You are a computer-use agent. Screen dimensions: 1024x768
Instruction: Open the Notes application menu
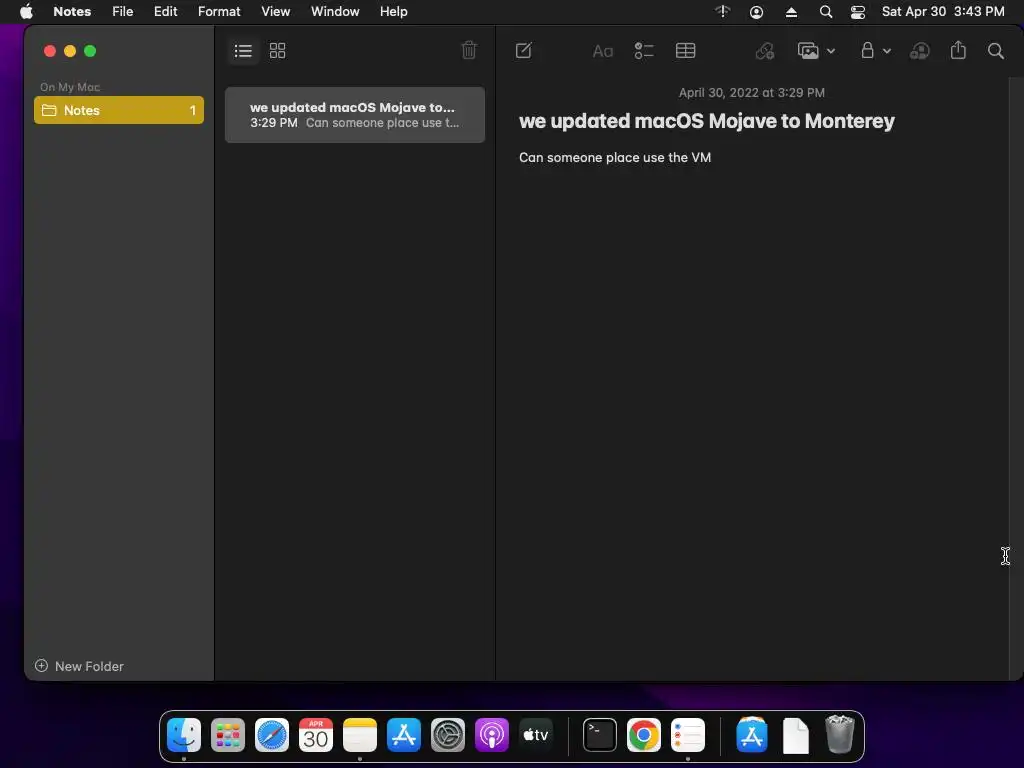(72, 11)
